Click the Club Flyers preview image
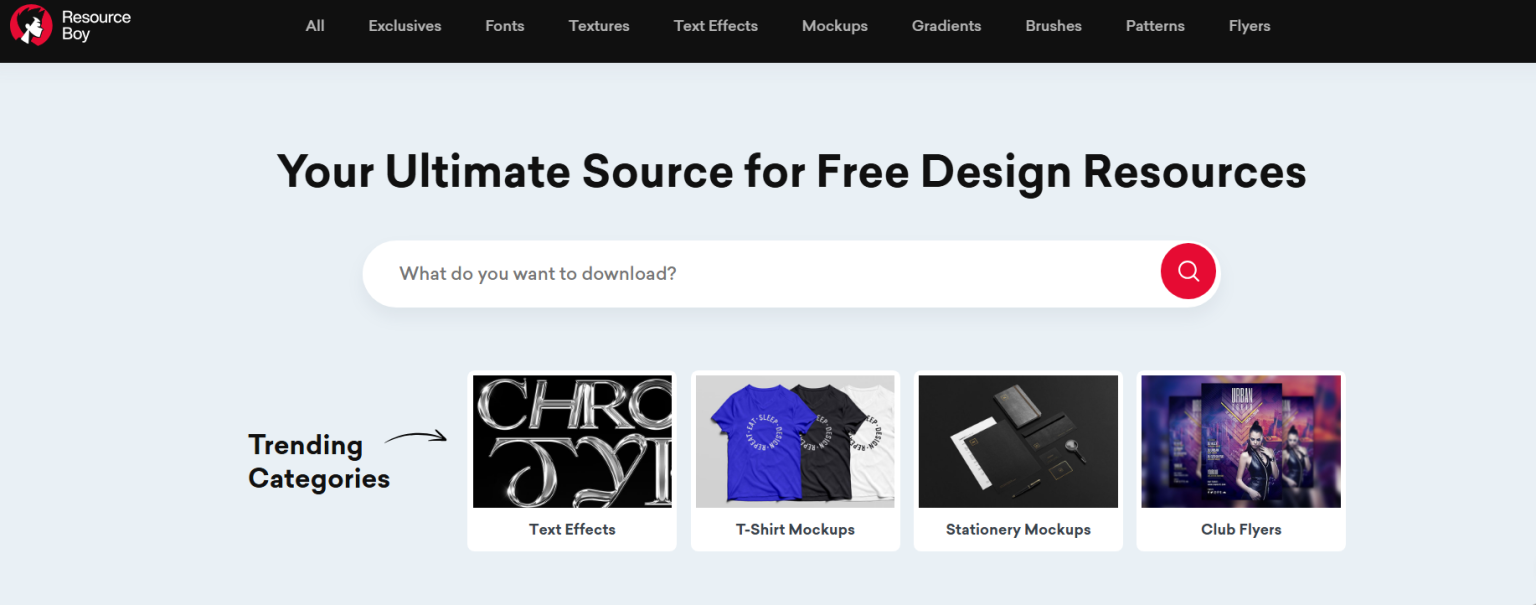 coord(1241,441)
